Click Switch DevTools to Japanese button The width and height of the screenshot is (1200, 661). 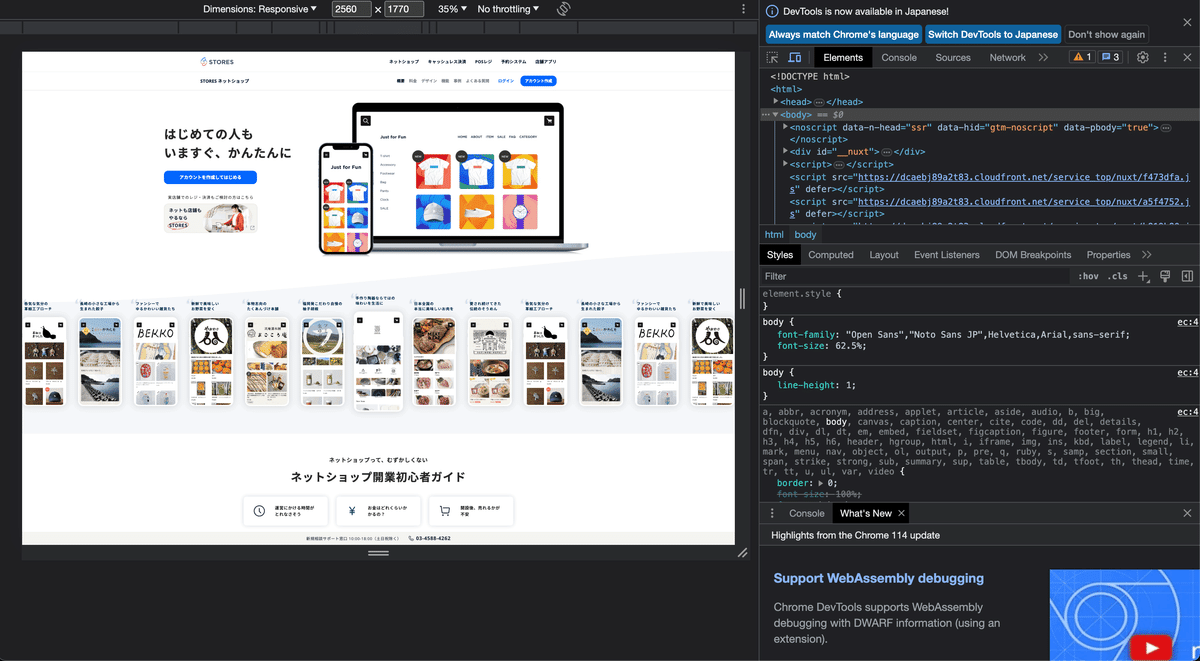(x=993, y=34)
